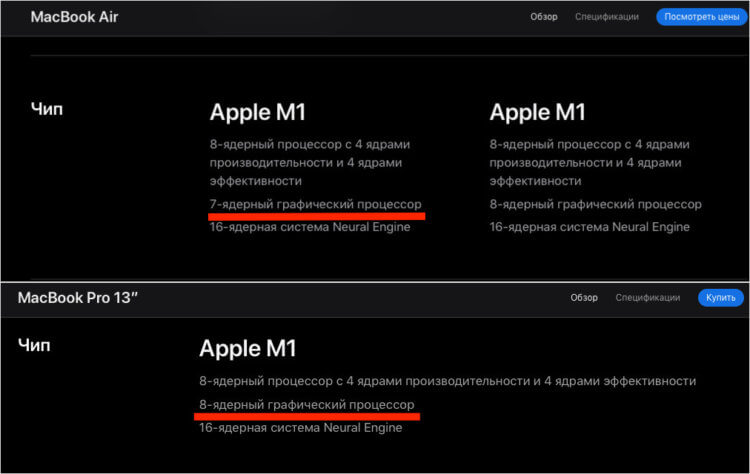Click 16-ядерная Neural Engine under second Air column

click(x=589, y=227)
